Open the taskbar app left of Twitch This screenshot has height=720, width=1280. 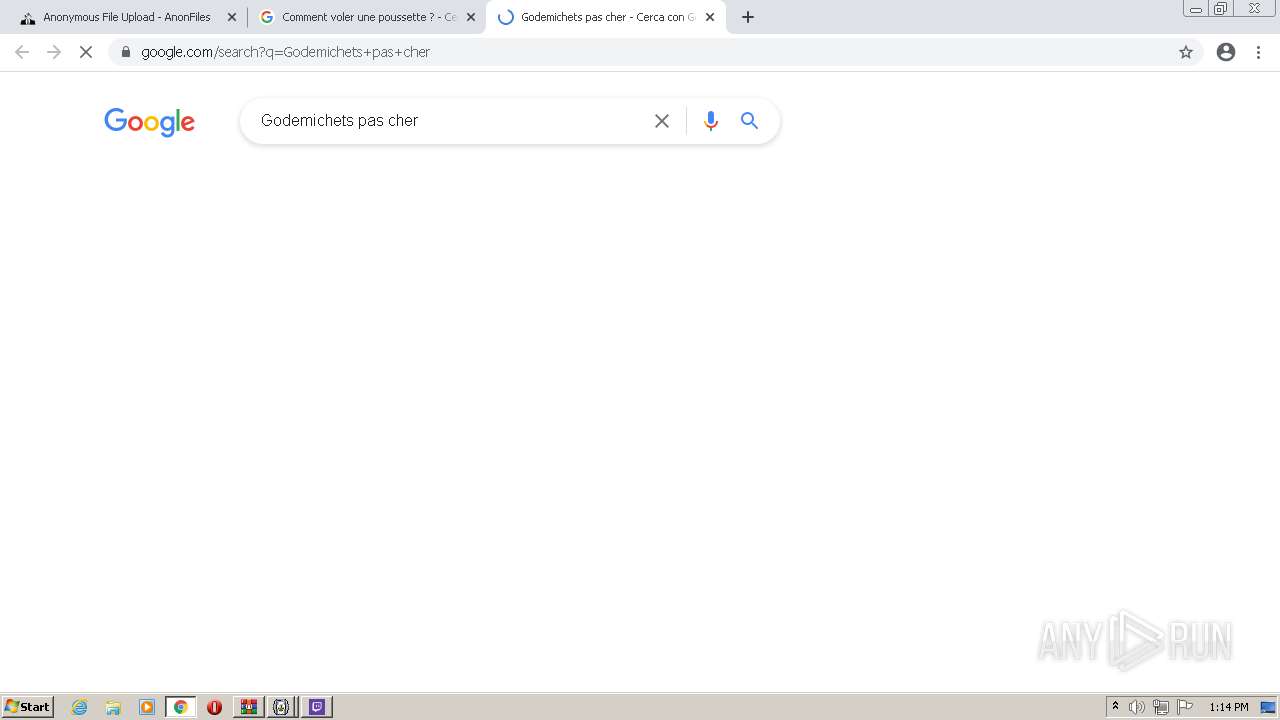coord(282,707)
